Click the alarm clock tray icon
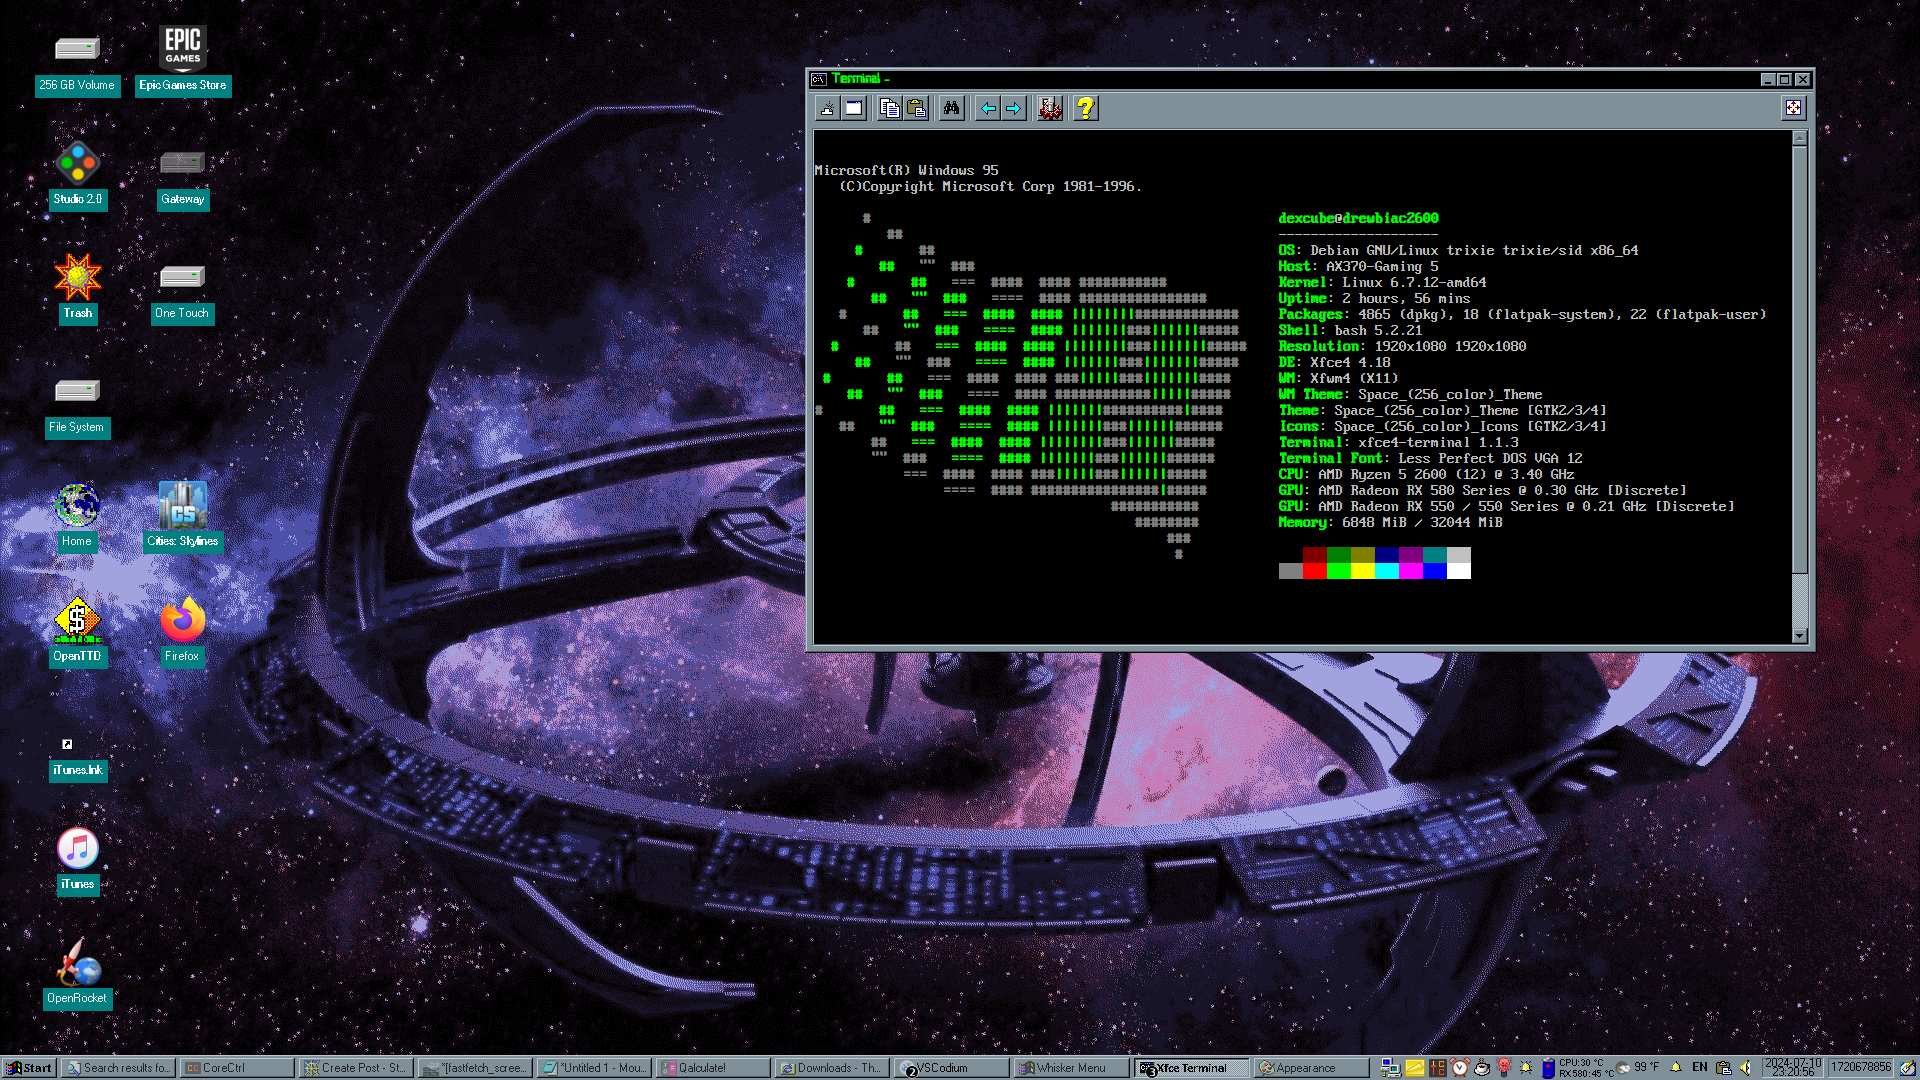This screenshot has width=1920, height=1080. click(x=1460, y=1068)
